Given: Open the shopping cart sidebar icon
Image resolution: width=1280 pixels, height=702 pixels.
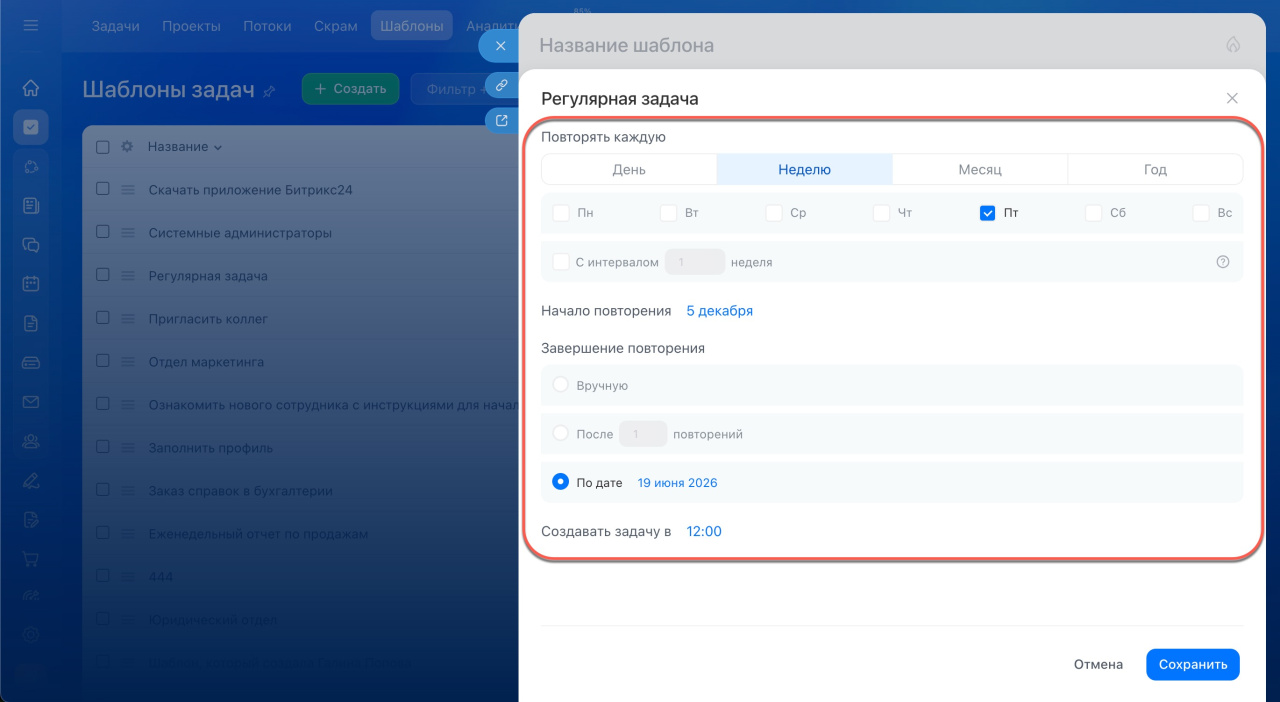Looking at the screenshot, I should click(31, 558).
